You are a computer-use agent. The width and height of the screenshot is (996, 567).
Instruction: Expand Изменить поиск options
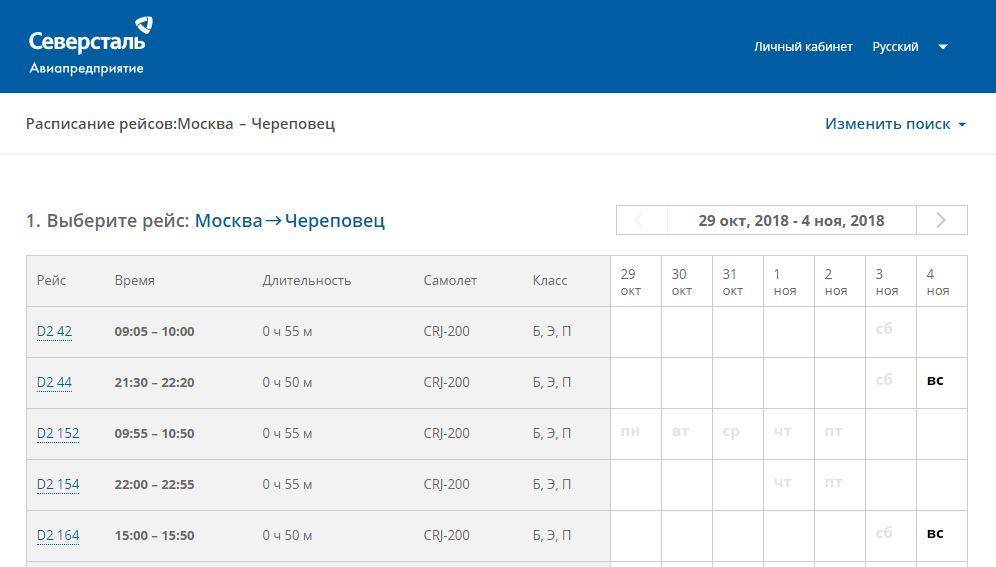point(895,123)
